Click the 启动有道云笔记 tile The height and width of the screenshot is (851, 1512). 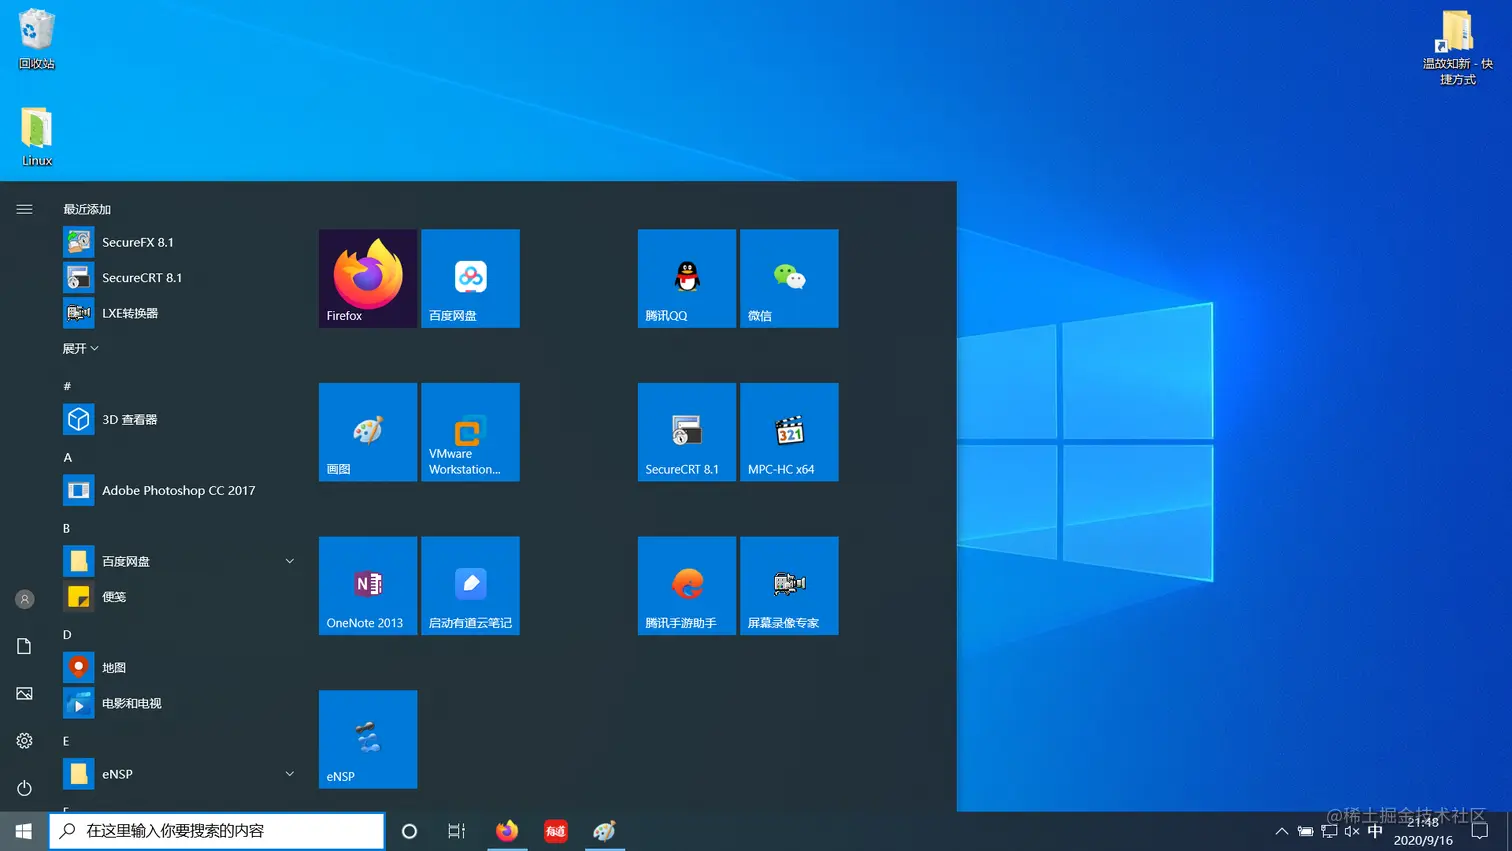(x=470, y=586)
